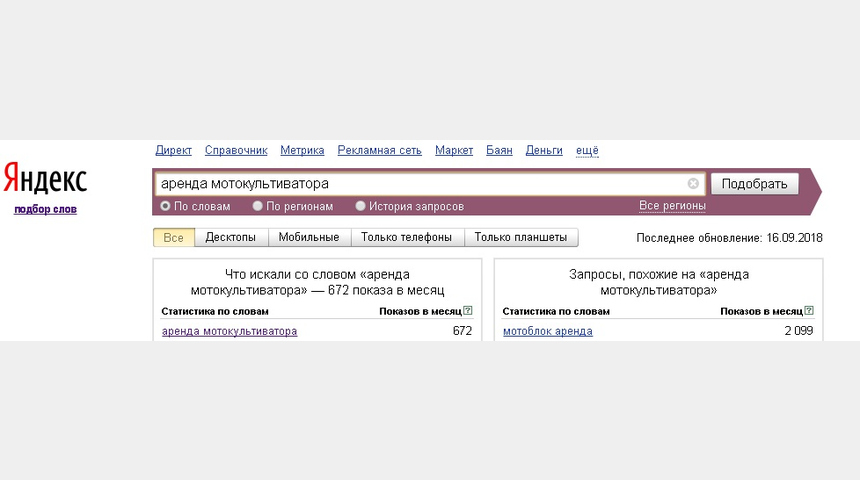Image resolution: width=860 pixels, height=480 pixels.
Task: Open 'мотоблок аренда' similar query link
Action: point(547,331)
